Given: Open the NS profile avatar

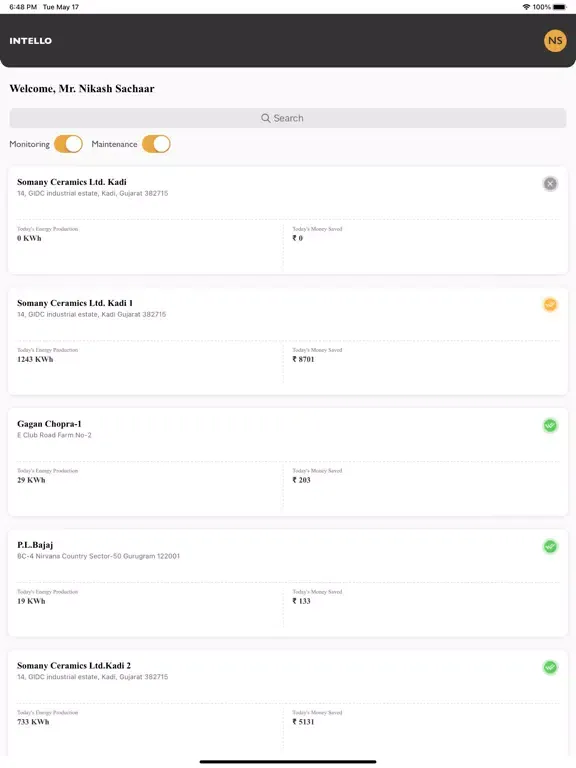Looking at the screenshot, I should (x=555, y=41).
